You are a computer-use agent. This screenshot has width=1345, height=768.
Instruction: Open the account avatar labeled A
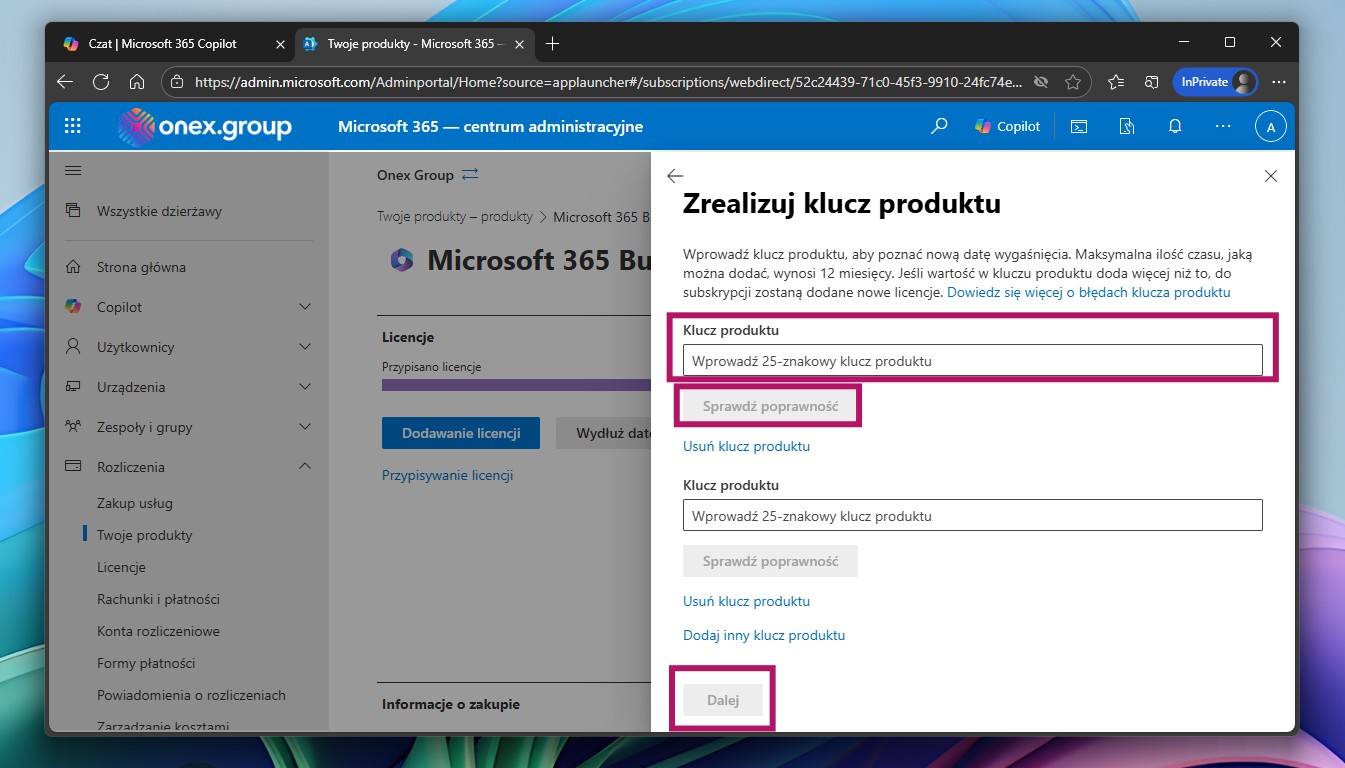pos(1270,127)
